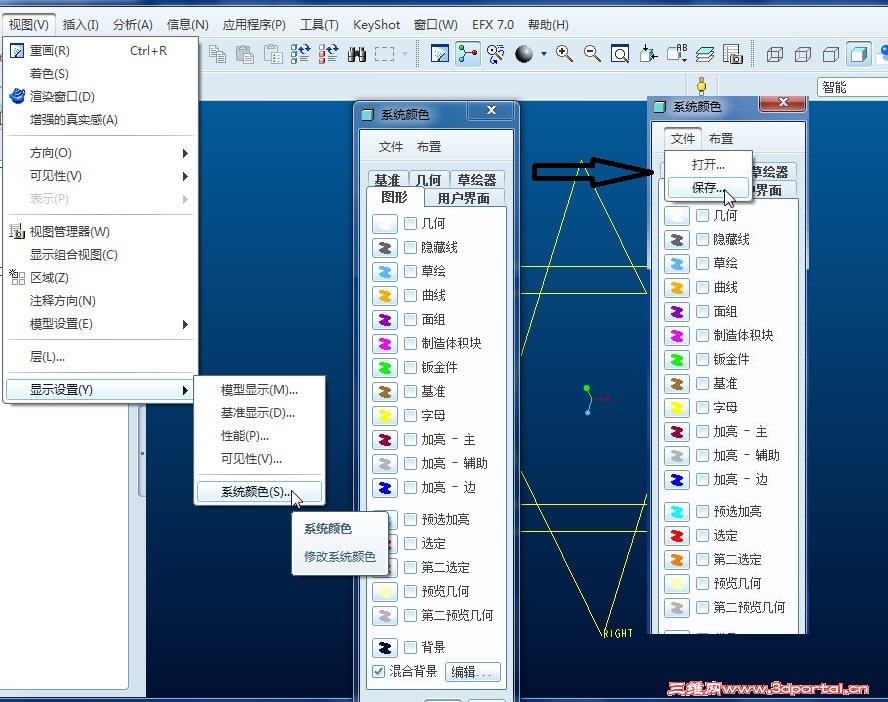Image resolution: width=888 pixels, height=702 pixels.
Task: Click 钣金件 green swatch in left dialog
Action: point(385,368)
